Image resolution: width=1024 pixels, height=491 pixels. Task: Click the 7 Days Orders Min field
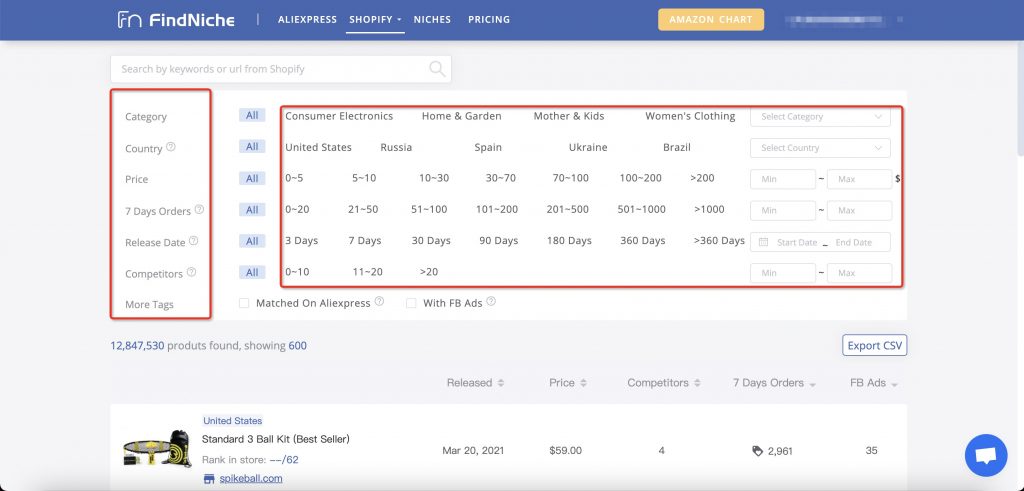click(x=783, y=211)
